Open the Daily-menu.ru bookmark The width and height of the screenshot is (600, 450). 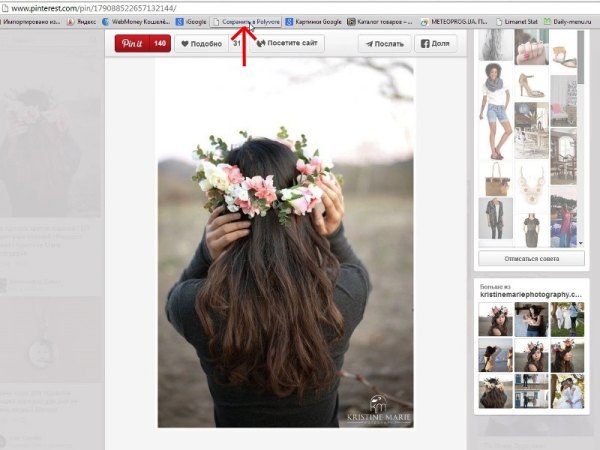click(568, 22)
